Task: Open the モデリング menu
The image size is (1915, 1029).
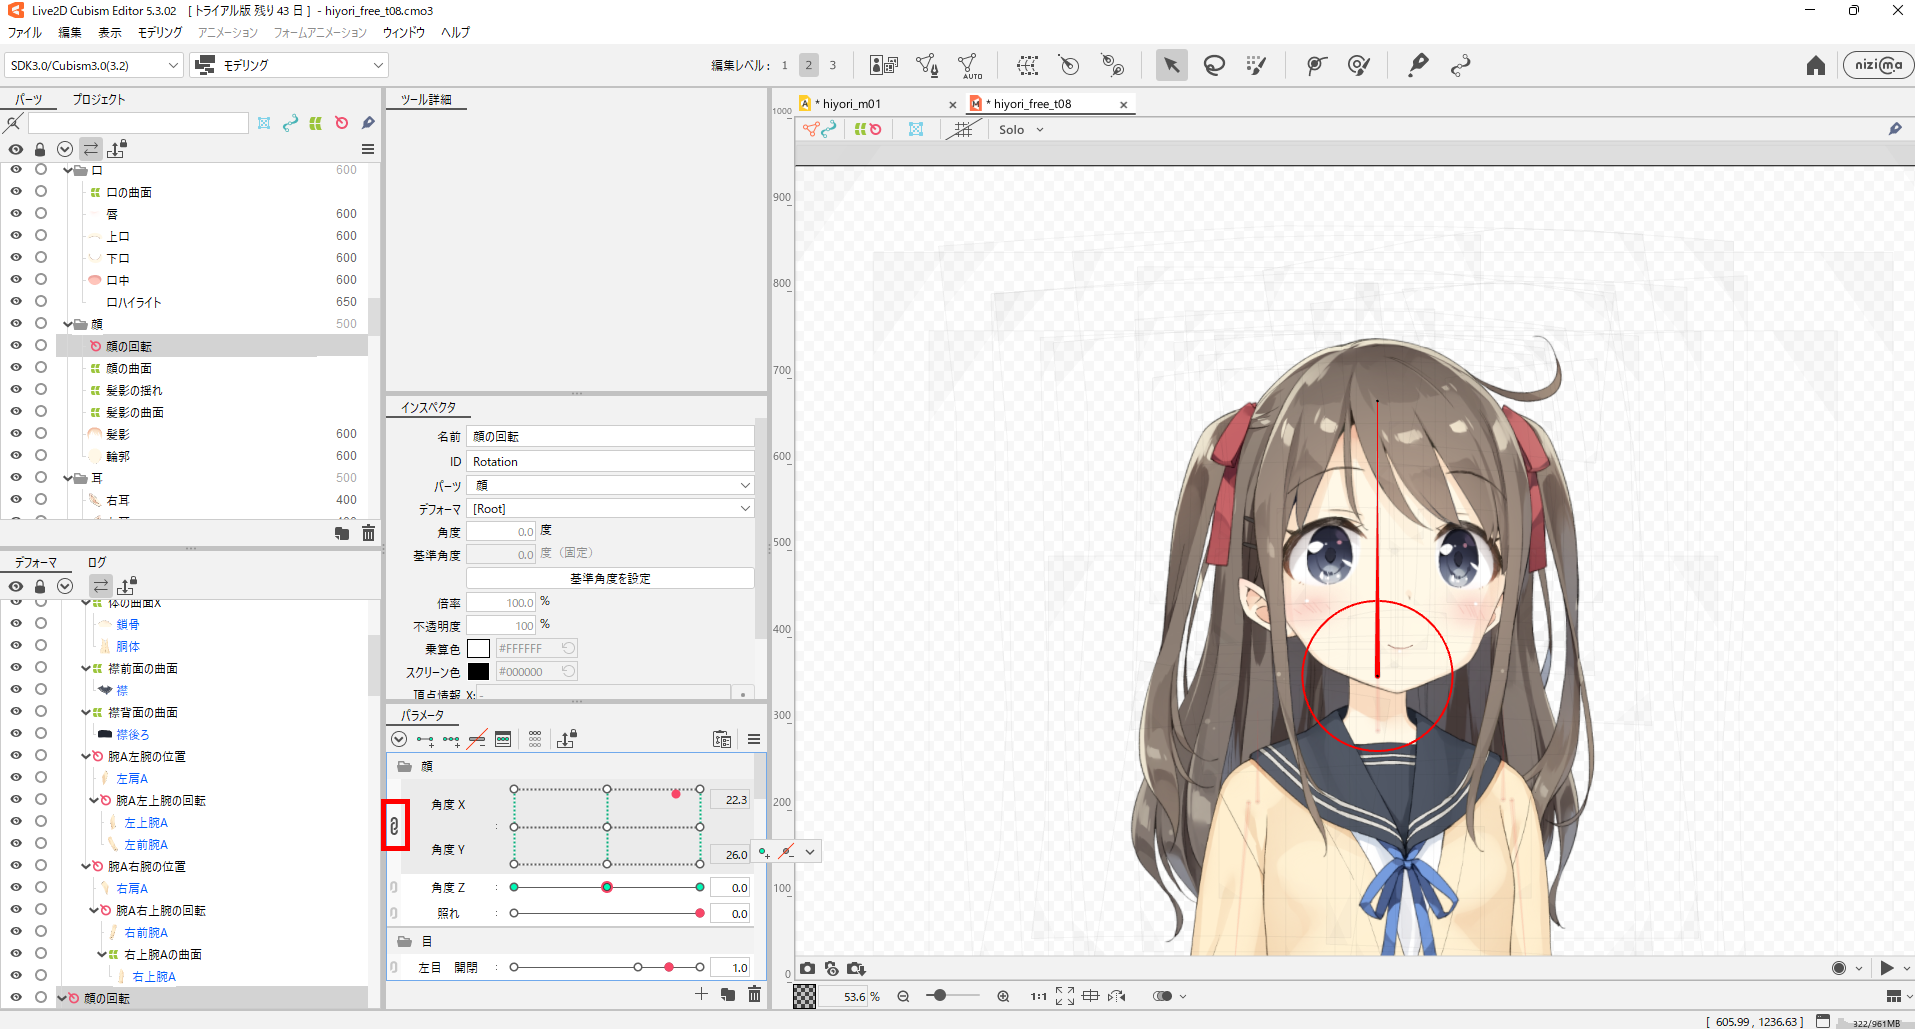Action: coord(160,32)
